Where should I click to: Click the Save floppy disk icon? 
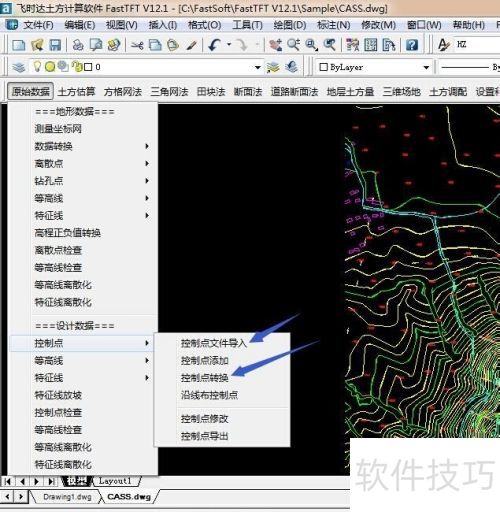coord(55,45)
